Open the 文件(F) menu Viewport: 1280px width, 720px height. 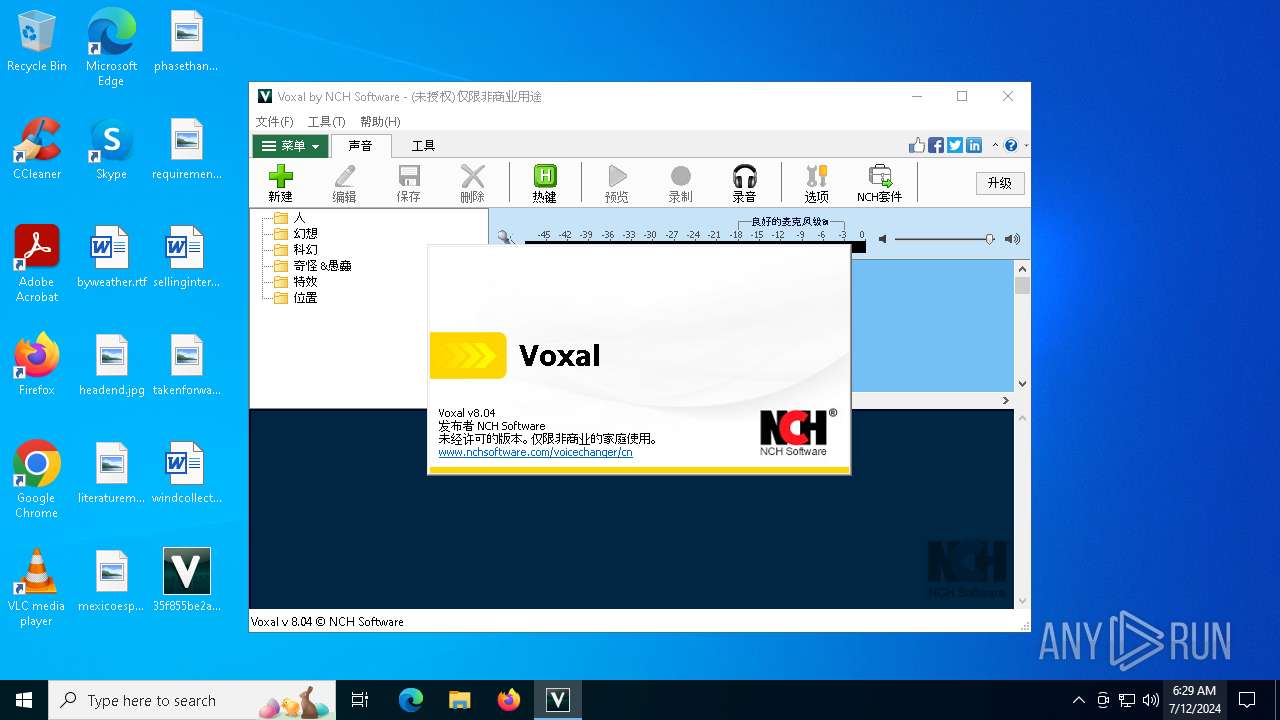coord(274,121)
